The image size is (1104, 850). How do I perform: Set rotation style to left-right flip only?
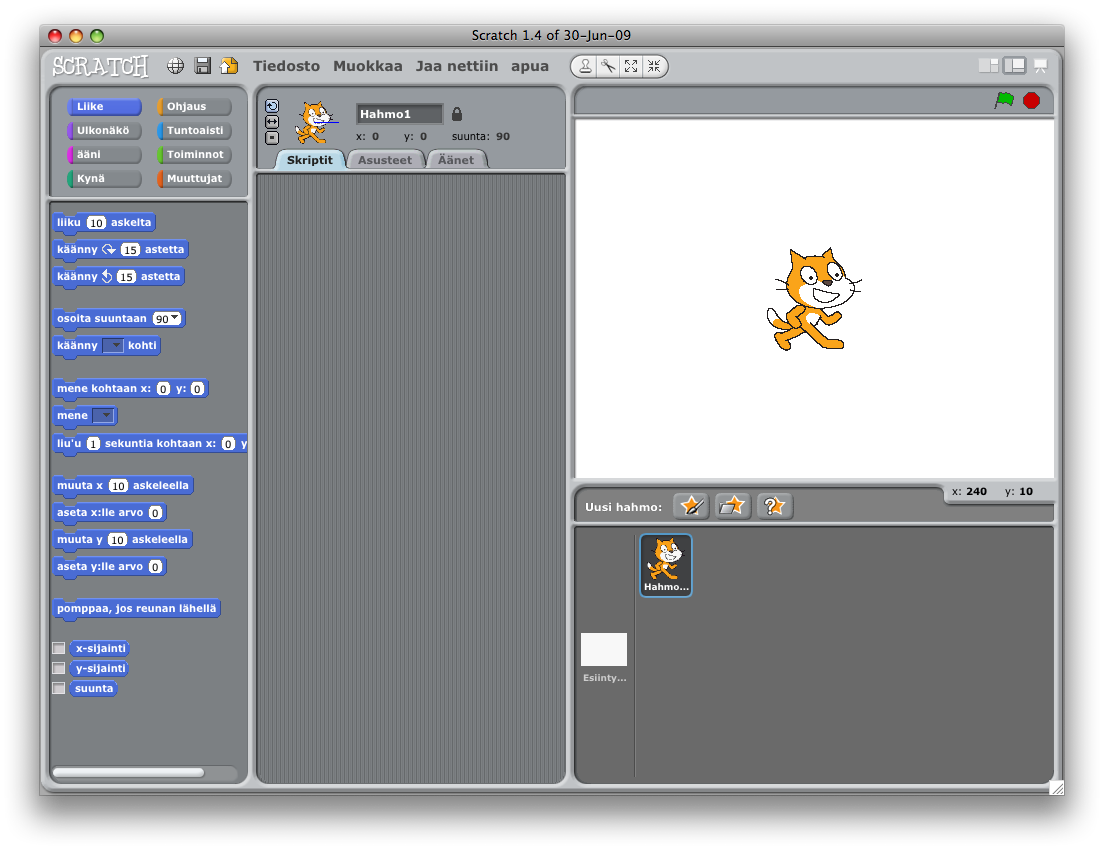272,122
